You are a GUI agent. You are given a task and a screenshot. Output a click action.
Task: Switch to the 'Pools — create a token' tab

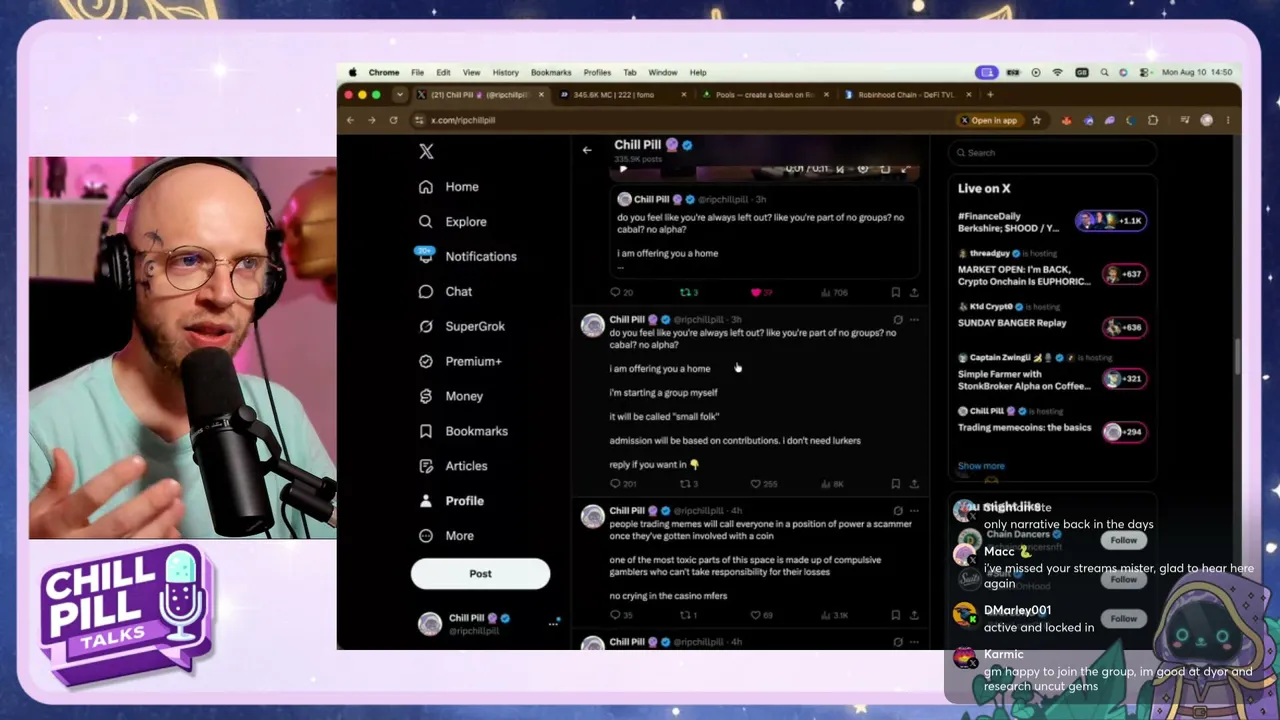click(767, 95)
